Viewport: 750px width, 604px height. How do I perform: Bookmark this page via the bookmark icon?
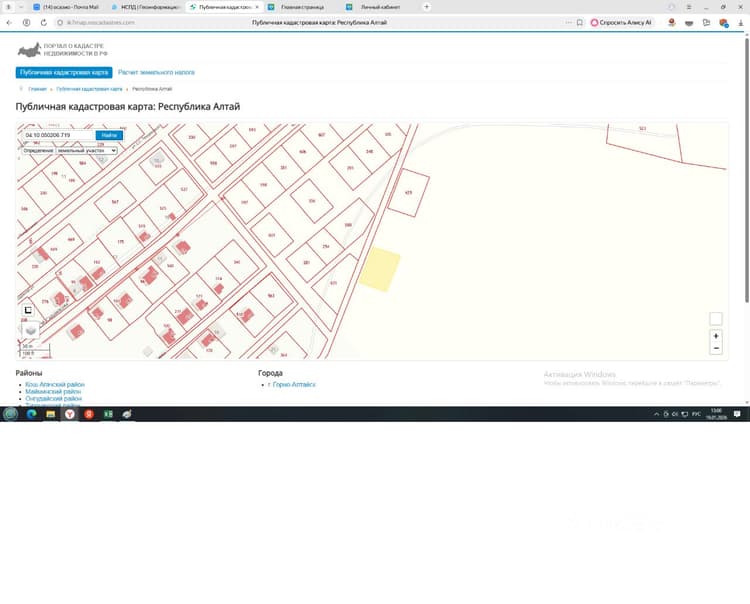pyautogui.click(x=580, y=22)
